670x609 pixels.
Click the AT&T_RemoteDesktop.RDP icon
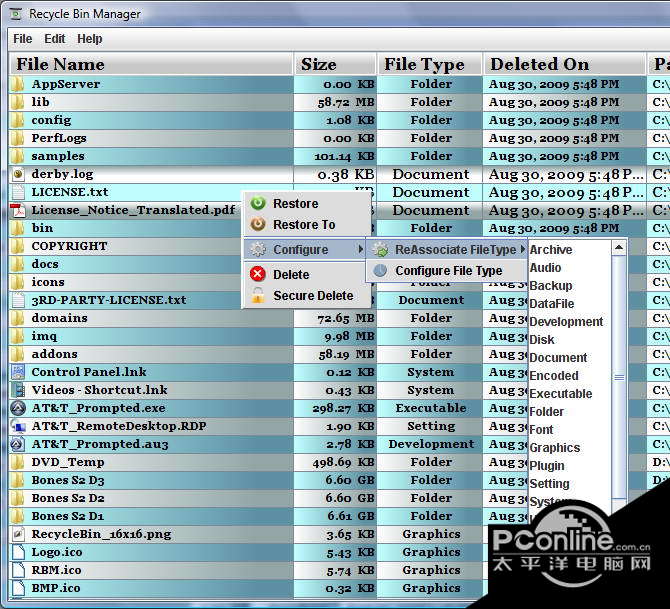point(18,426)
